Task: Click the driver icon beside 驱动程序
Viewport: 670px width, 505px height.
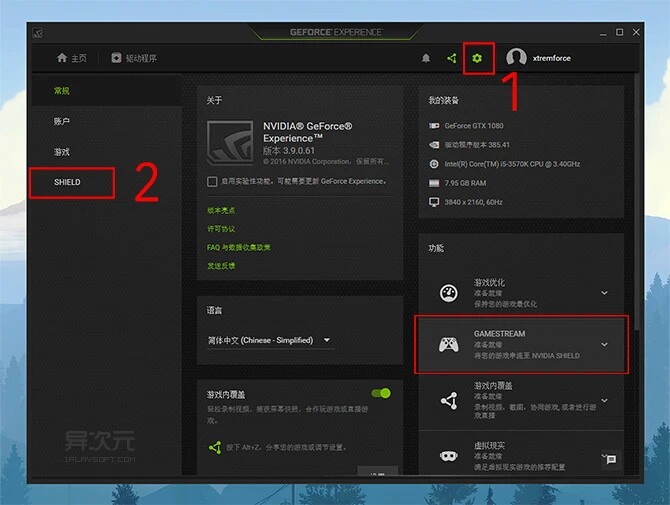Action: pos(116,58)
